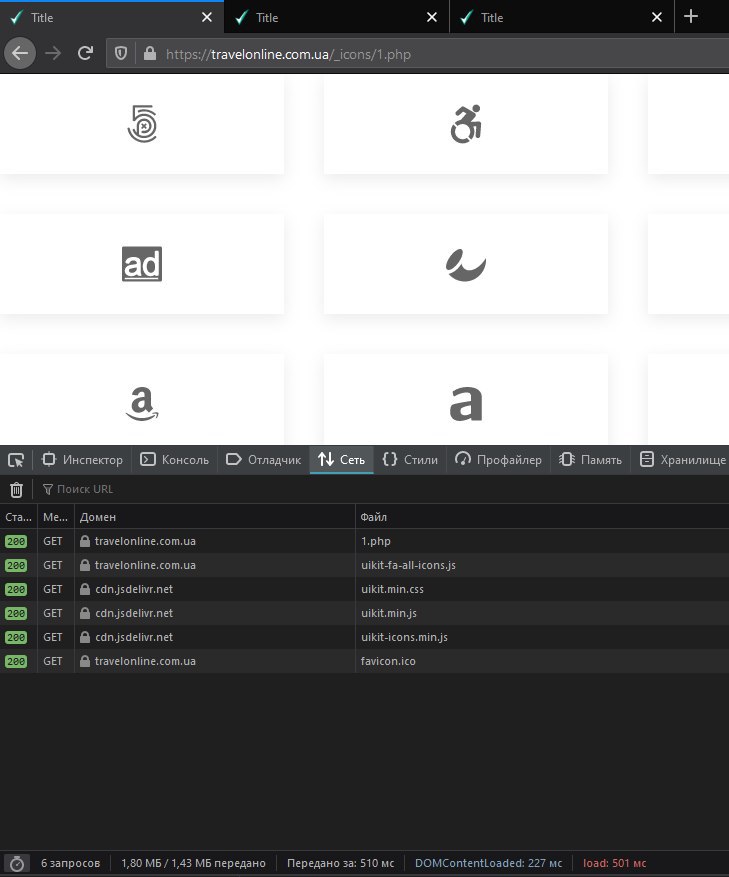The image size is (729, 877).
Task: Click 'Передано за: 510 мс' status entry
Action: (340, 864)
